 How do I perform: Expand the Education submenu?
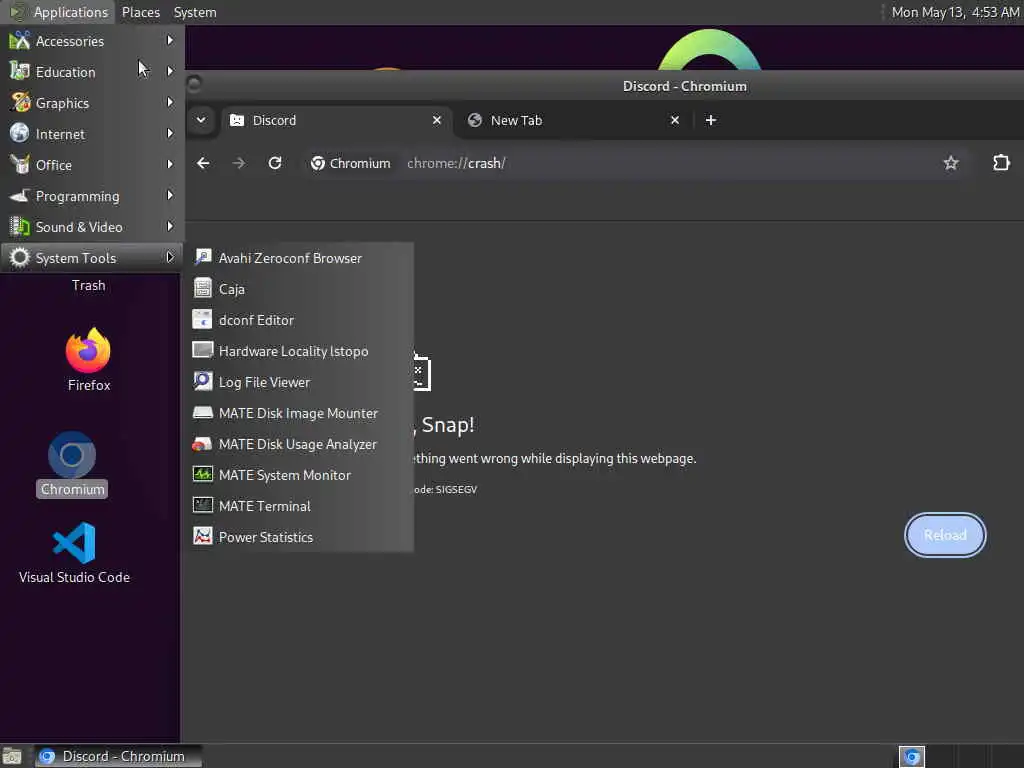pos(92,72)
